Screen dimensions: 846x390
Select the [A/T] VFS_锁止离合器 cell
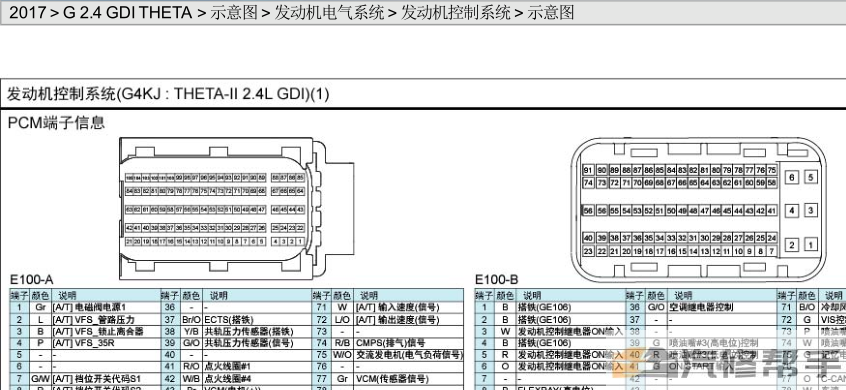[106, 331]
